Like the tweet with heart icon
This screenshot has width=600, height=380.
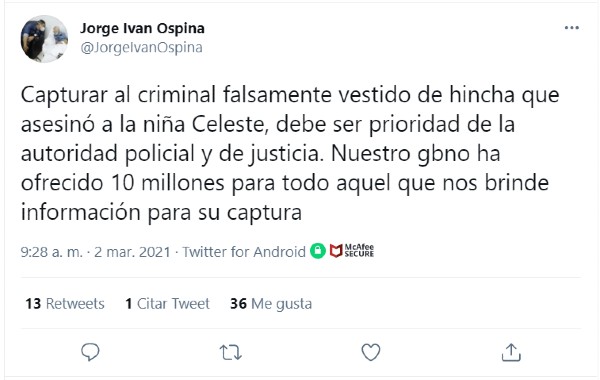coord(371,352)
